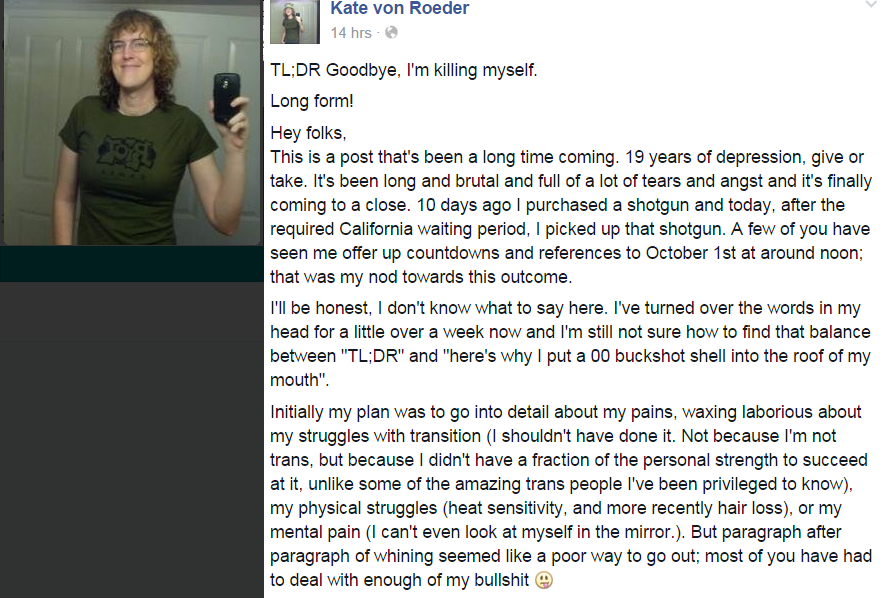Click the globe audience privacy icon
882x598 pixels.
pos(391,33)
